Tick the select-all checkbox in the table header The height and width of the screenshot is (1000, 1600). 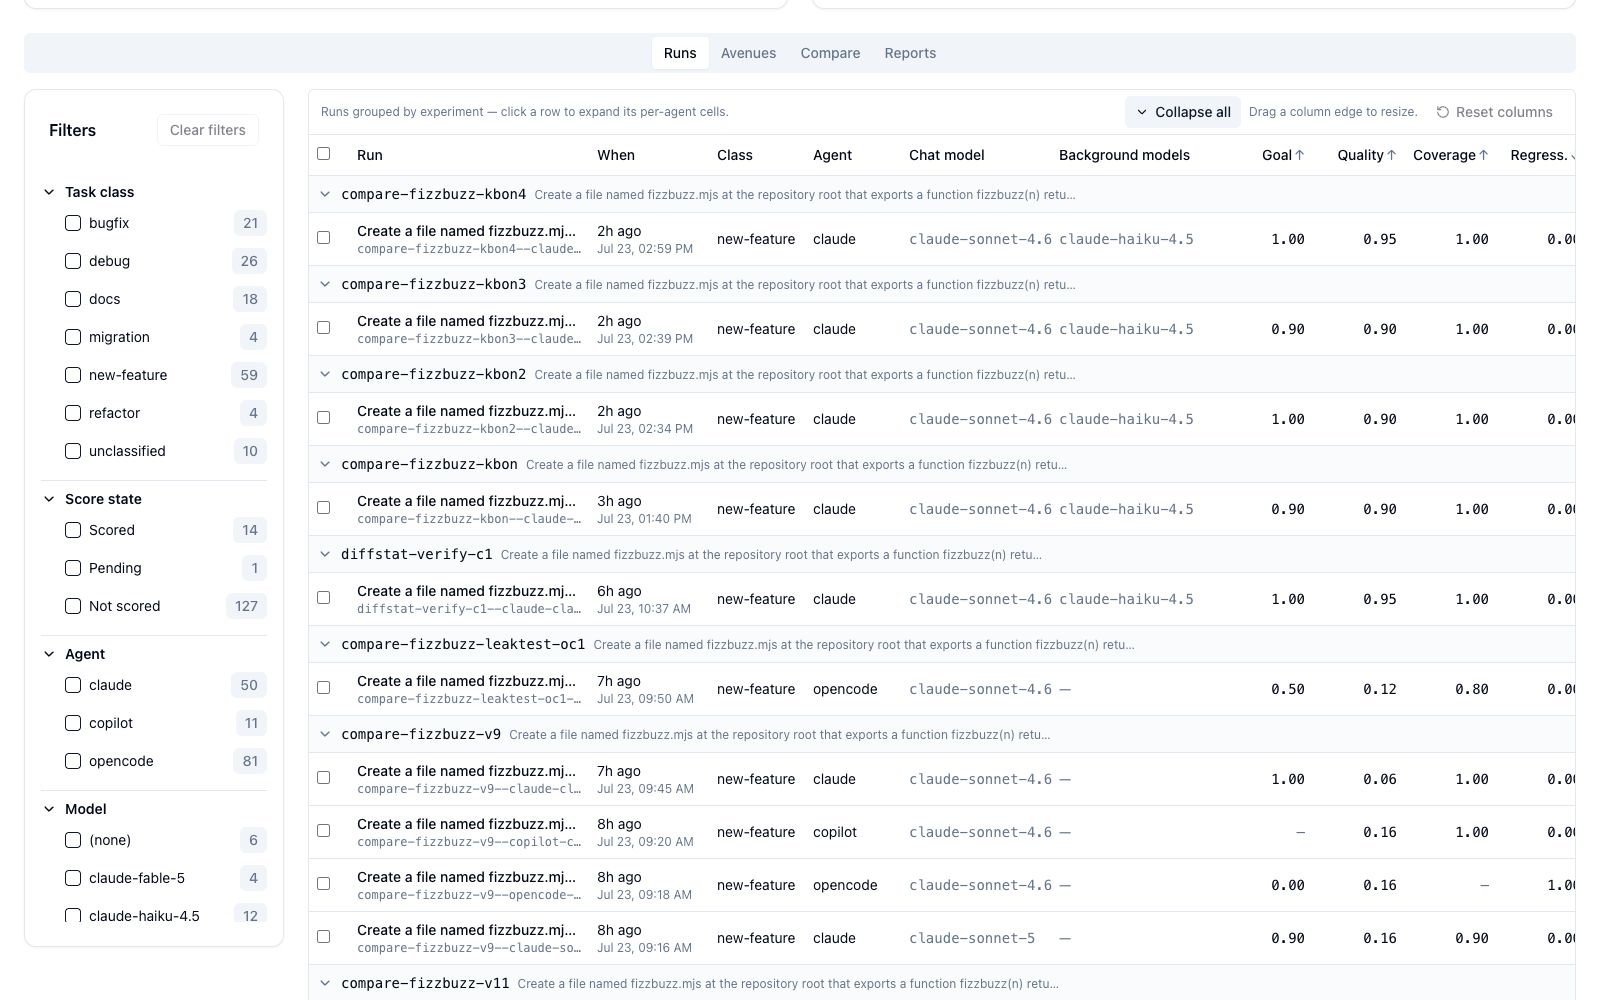pyautogui.click(x=323, y=154)
